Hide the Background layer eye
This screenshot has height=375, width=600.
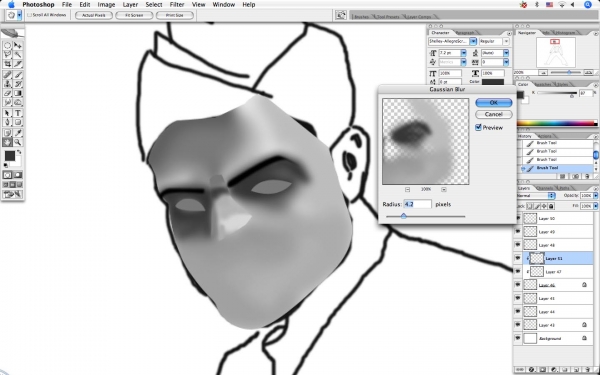click(x=518, y=338)
